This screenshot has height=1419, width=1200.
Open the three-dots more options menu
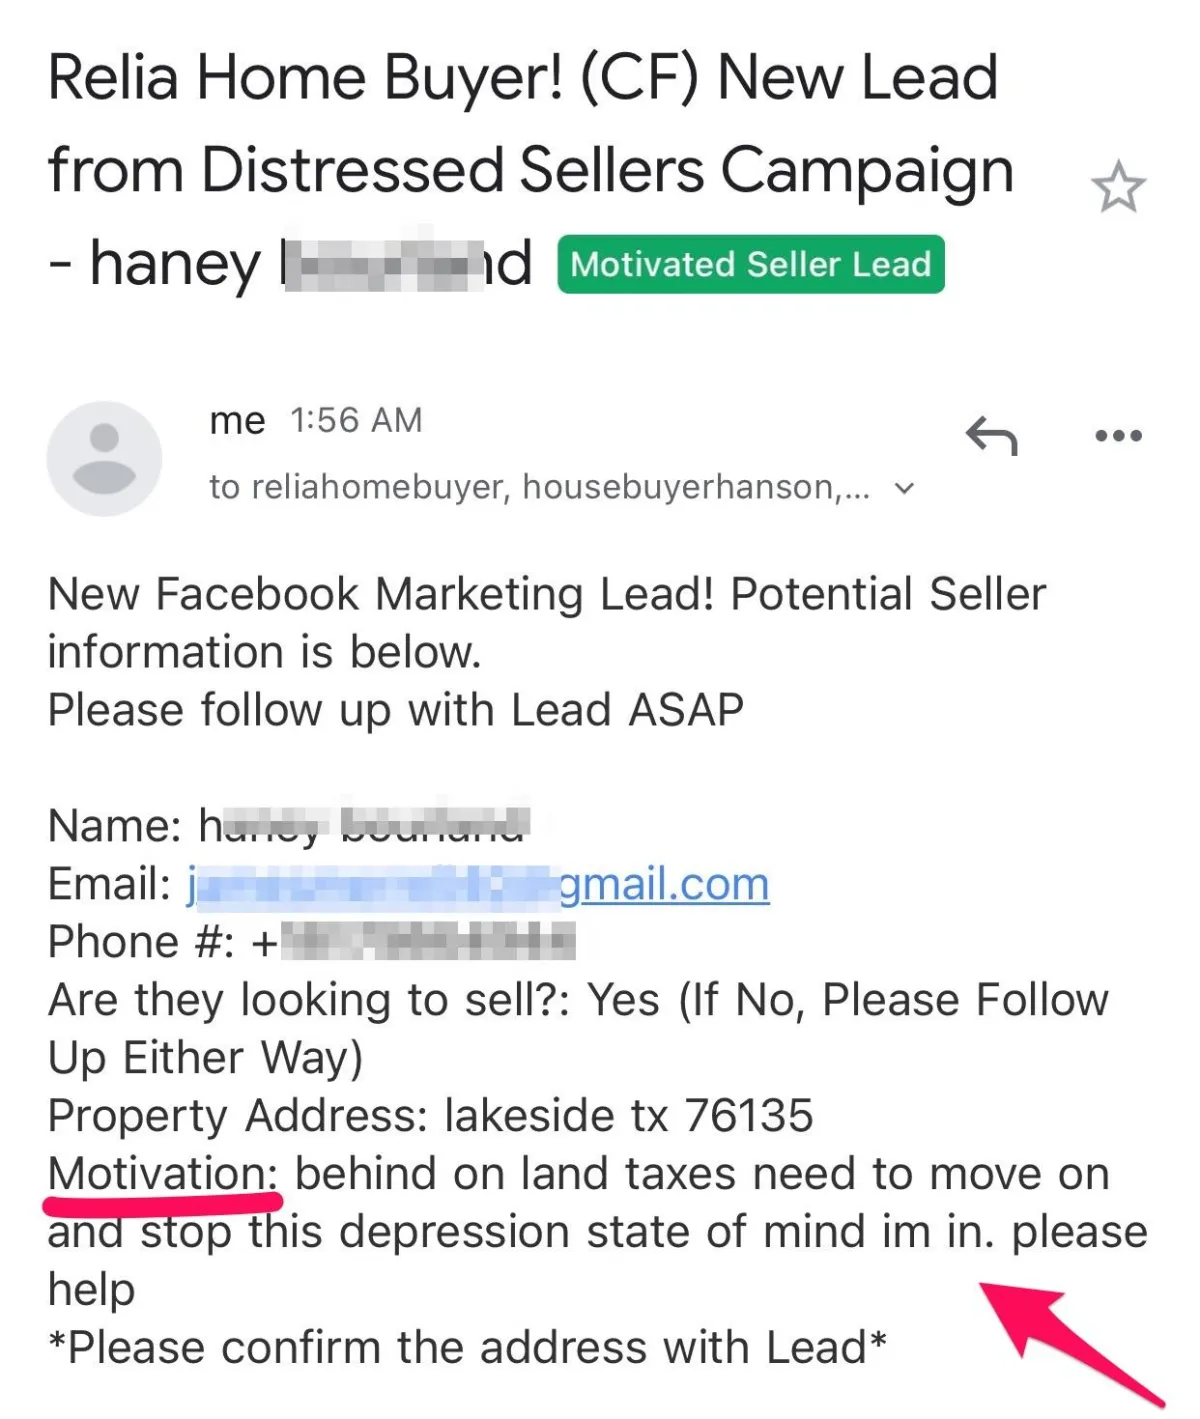(x=1118, y=436)
